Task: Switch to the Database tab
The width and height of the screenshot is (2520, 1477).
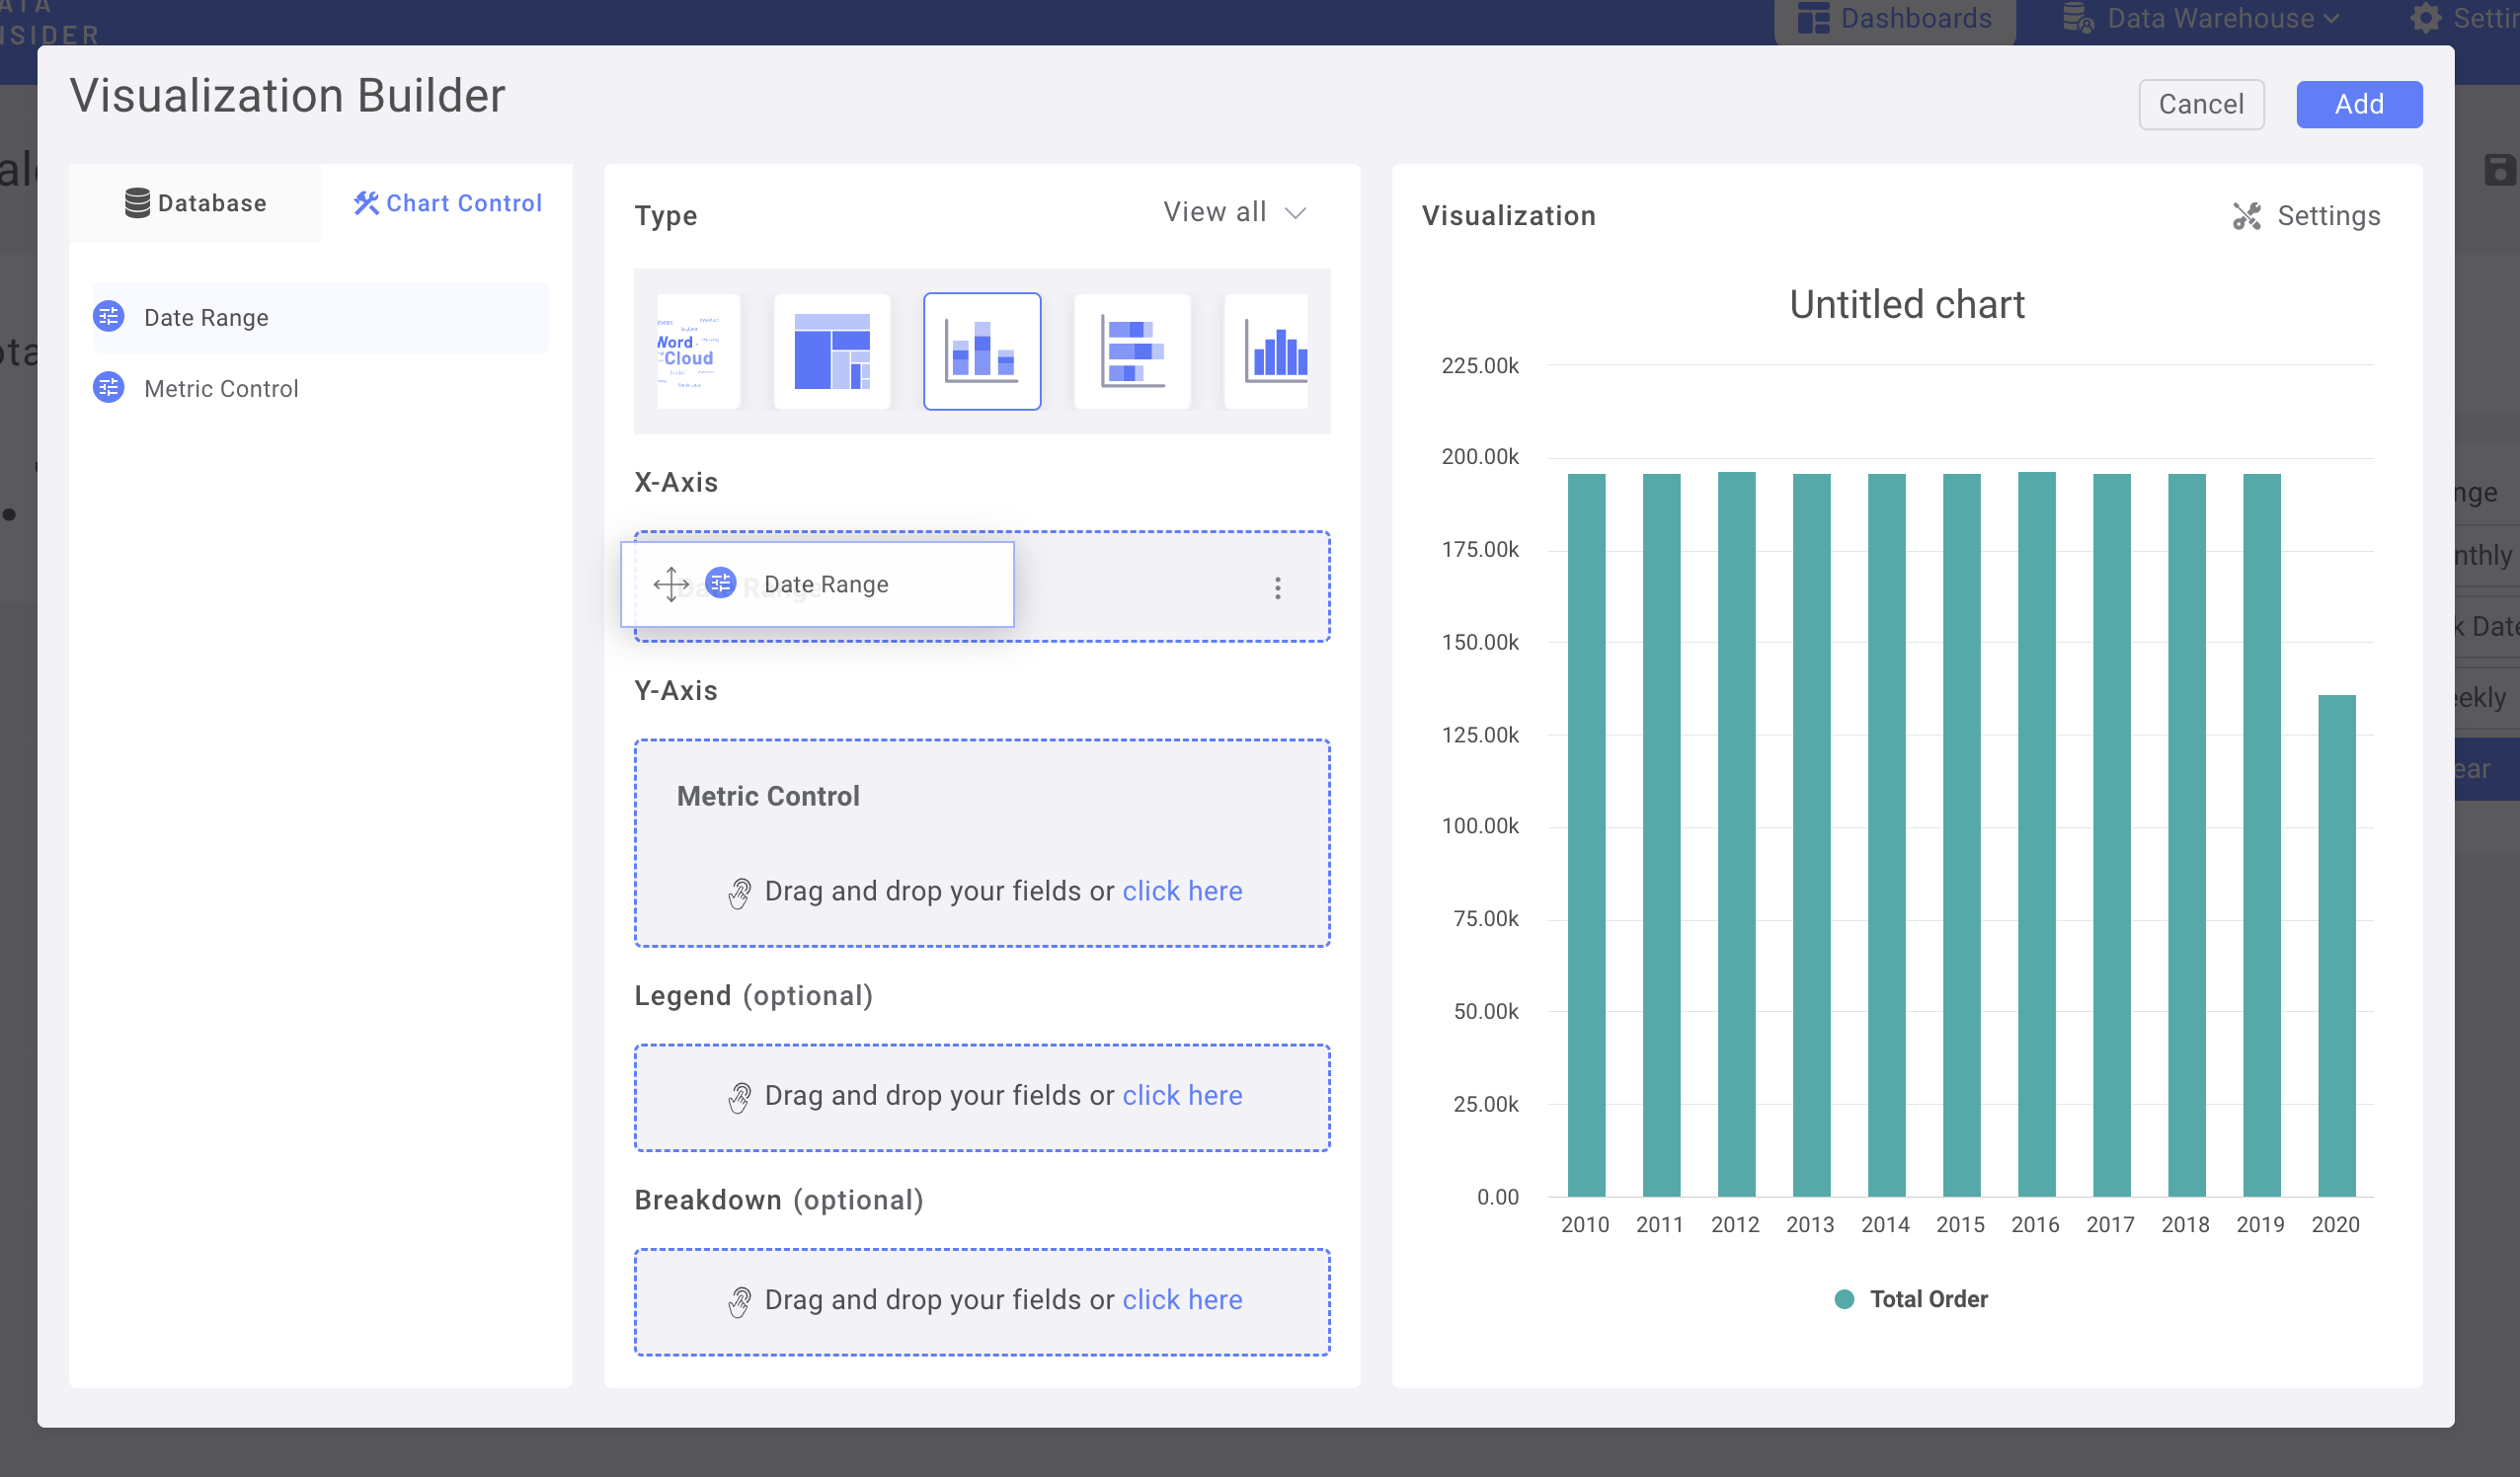Action: point(196,203)
